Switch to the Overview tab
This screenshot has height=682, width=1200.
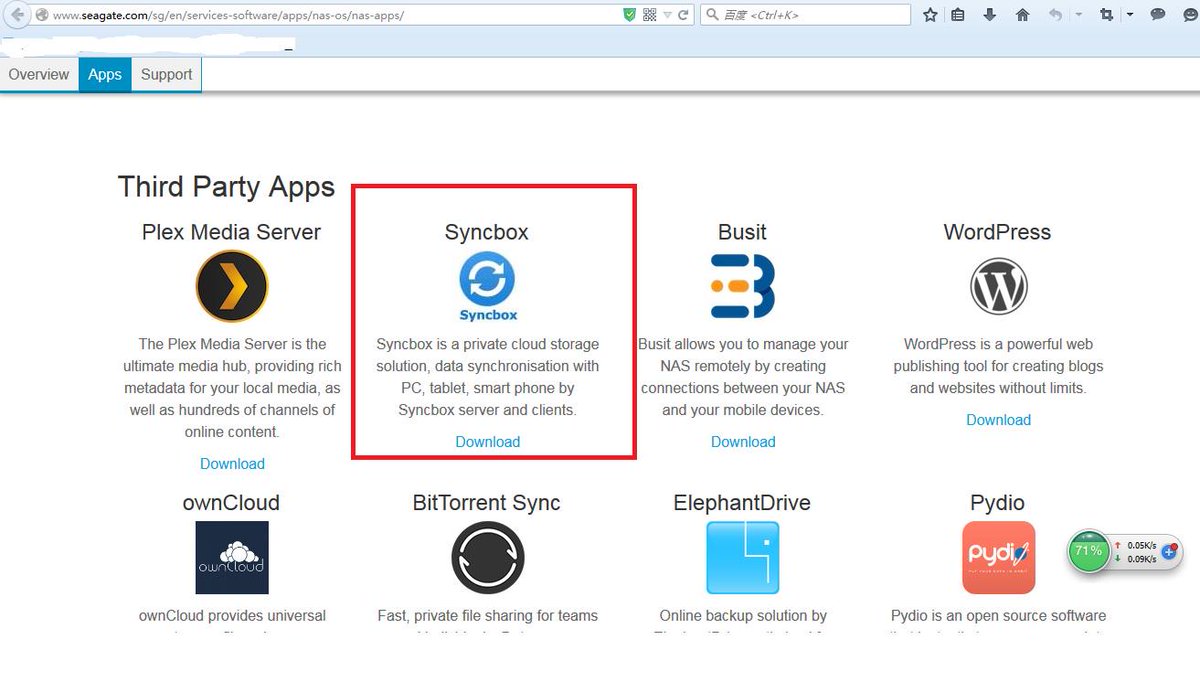(x=39, y=75)
